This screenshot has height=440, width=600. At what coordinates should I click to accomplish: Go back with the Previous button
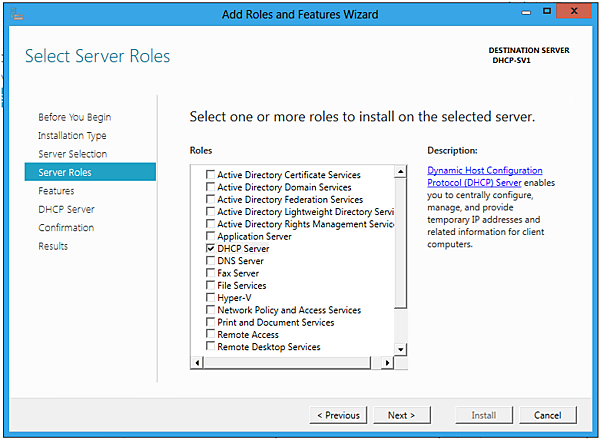click(338, 415)
